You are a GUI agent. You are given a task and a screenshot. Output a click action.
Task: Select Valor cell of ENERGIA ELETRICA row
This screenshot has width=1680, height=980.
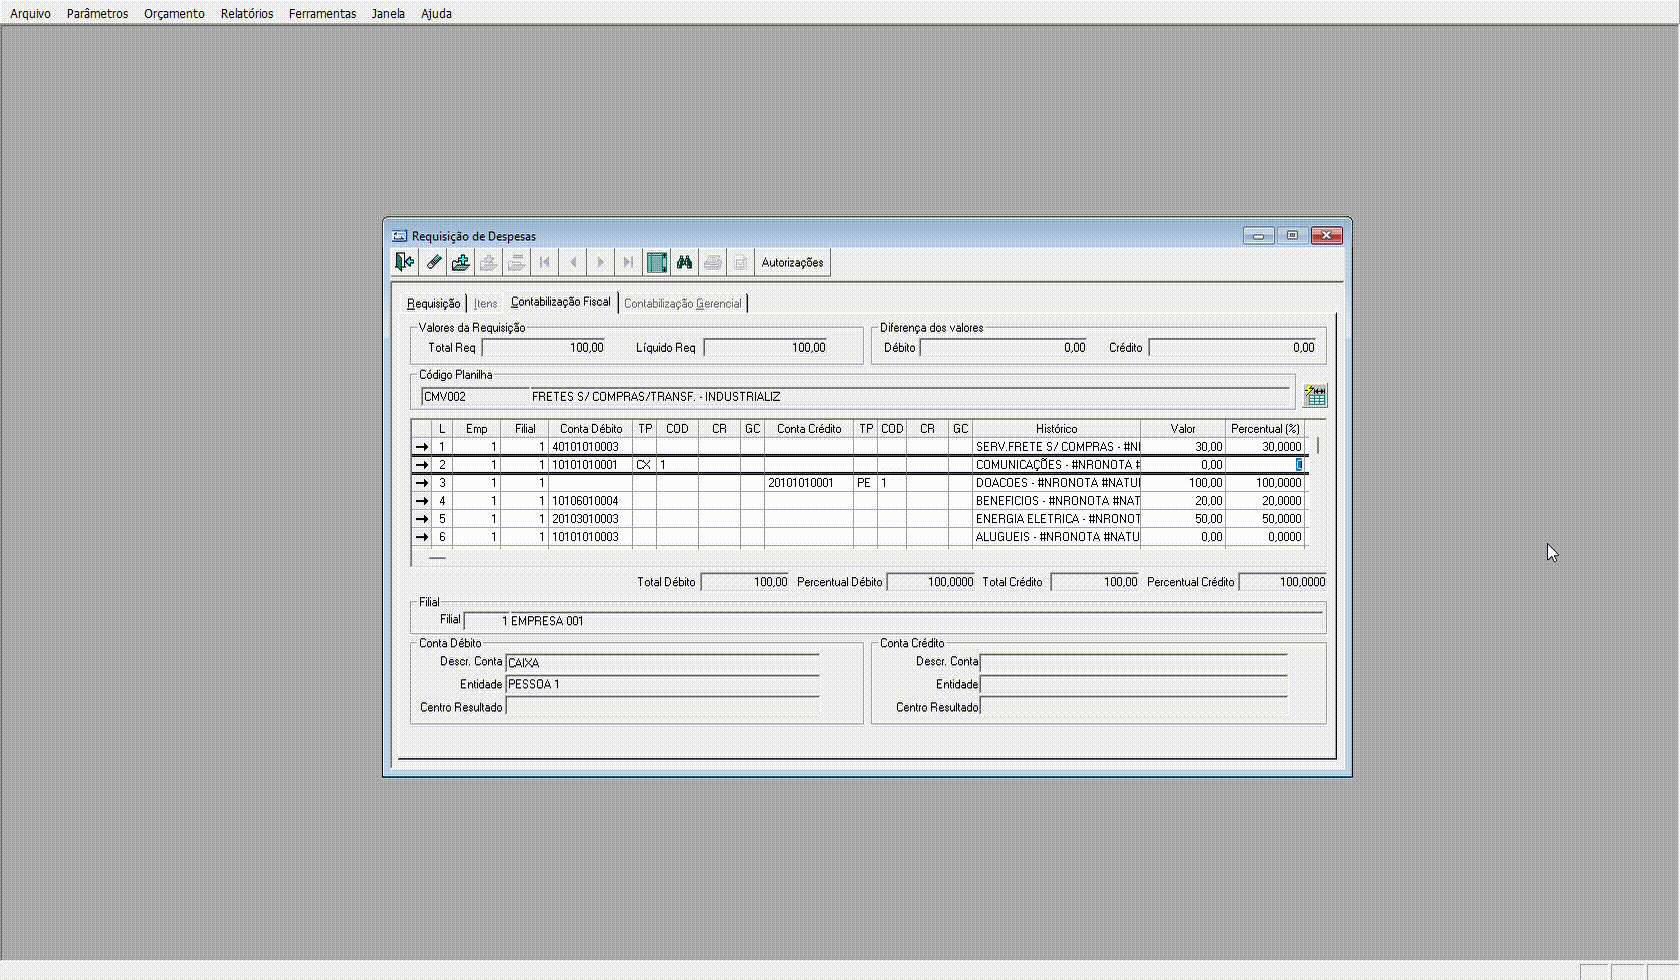1183,519
